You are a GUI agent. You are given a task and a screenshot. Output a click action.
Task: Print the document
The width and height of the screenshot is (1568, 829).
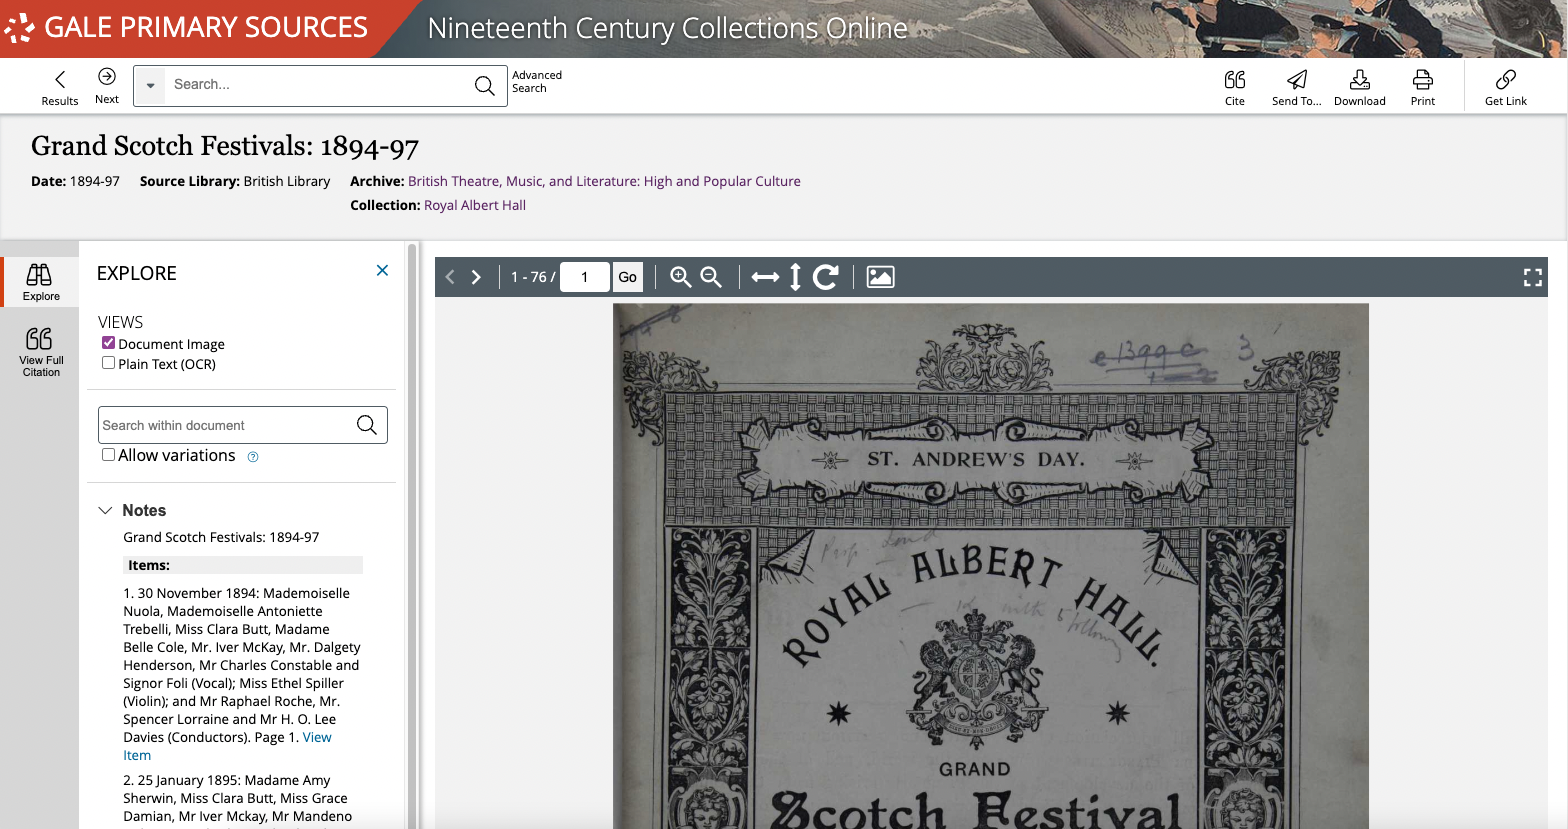(x=1423, y=87)
